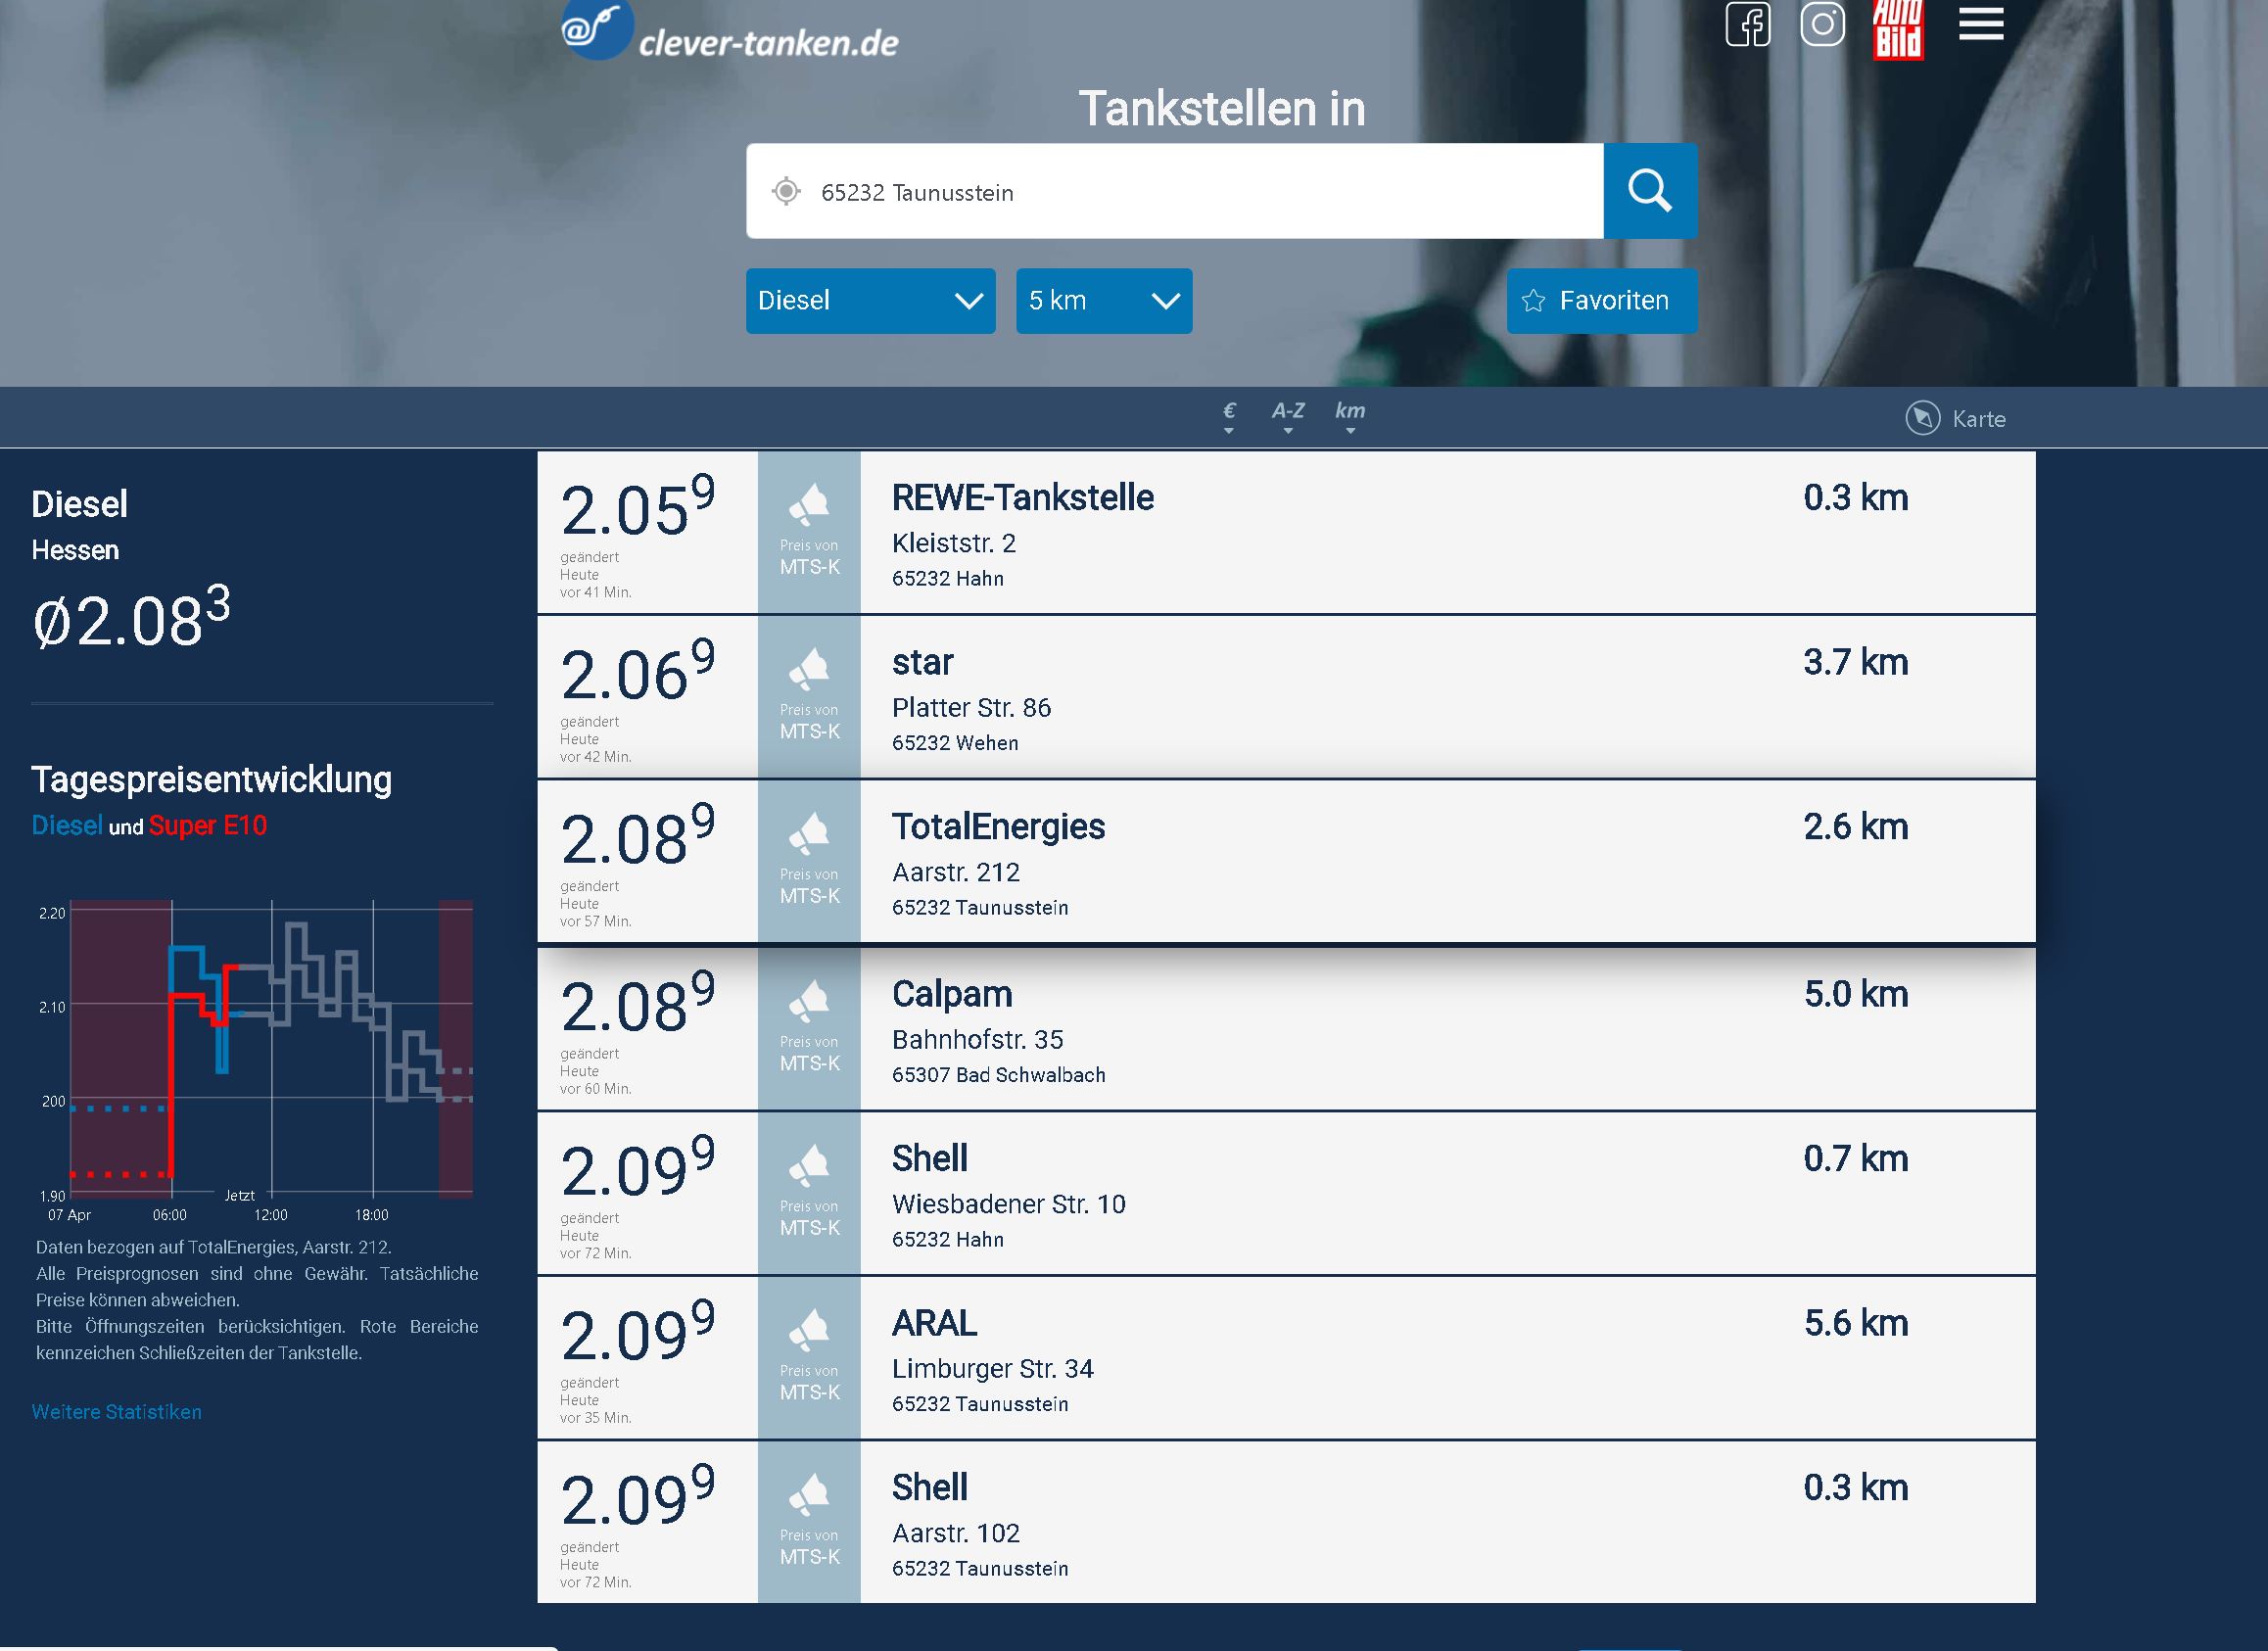Click the location search field with 65232 Taunusstein
Viewport: 2268px width, 1651px height.
pos(1175,191)
